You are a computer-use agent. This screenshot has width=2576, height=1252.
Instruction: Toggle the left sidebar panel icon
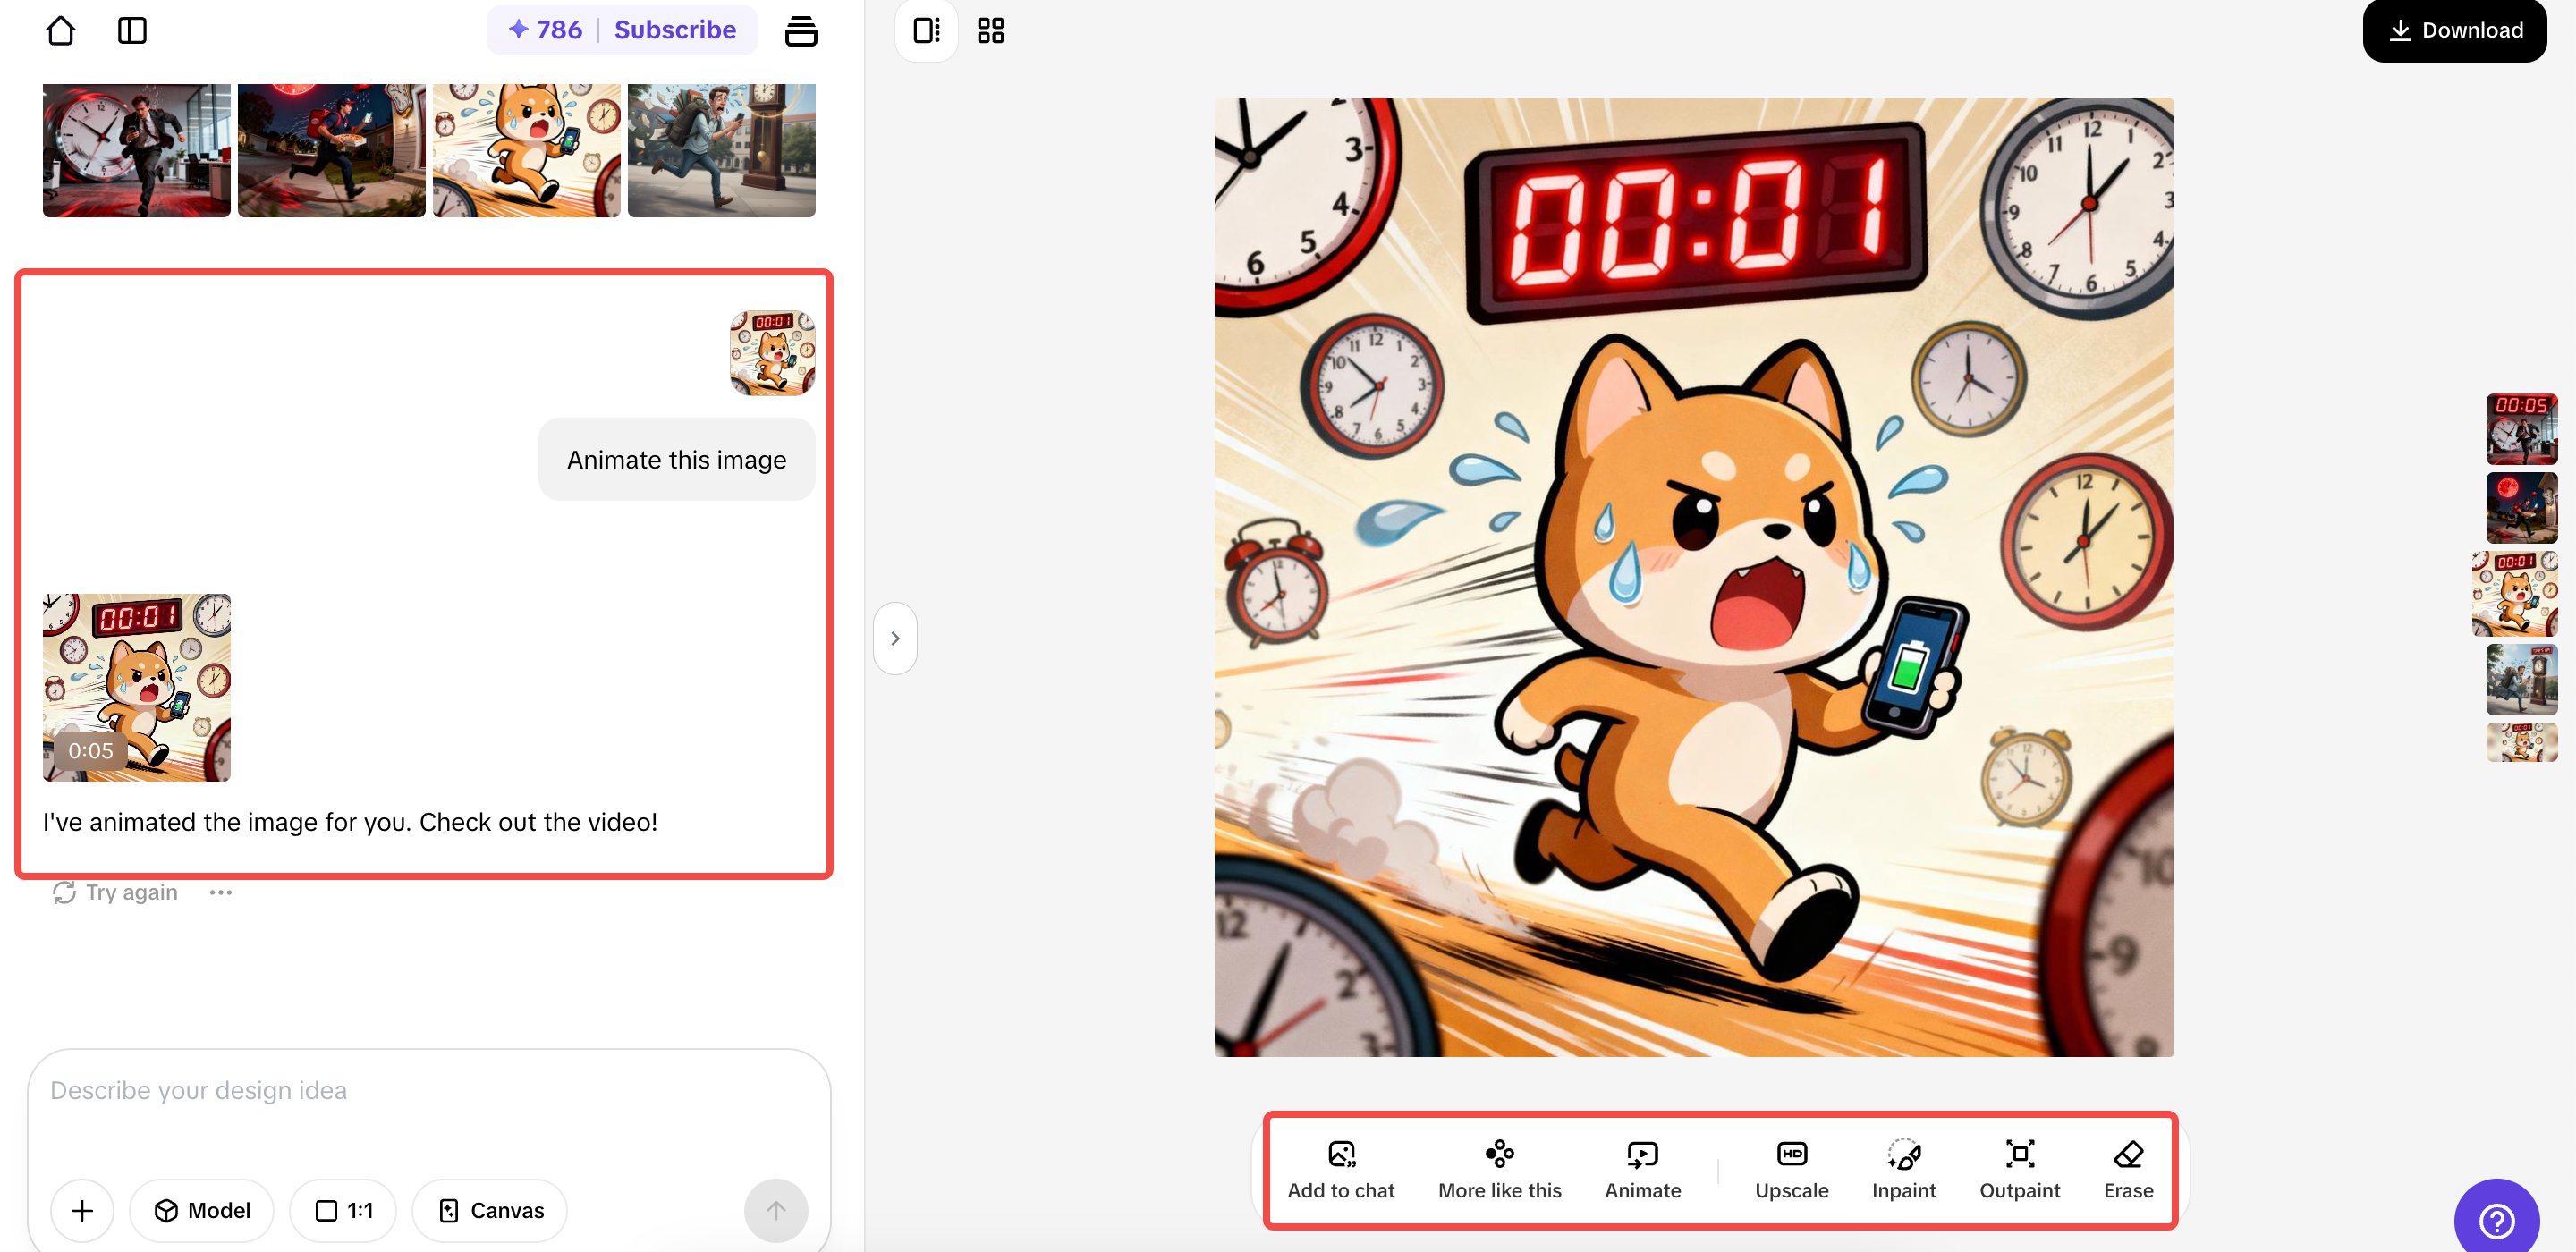click(x=132, y=30)
